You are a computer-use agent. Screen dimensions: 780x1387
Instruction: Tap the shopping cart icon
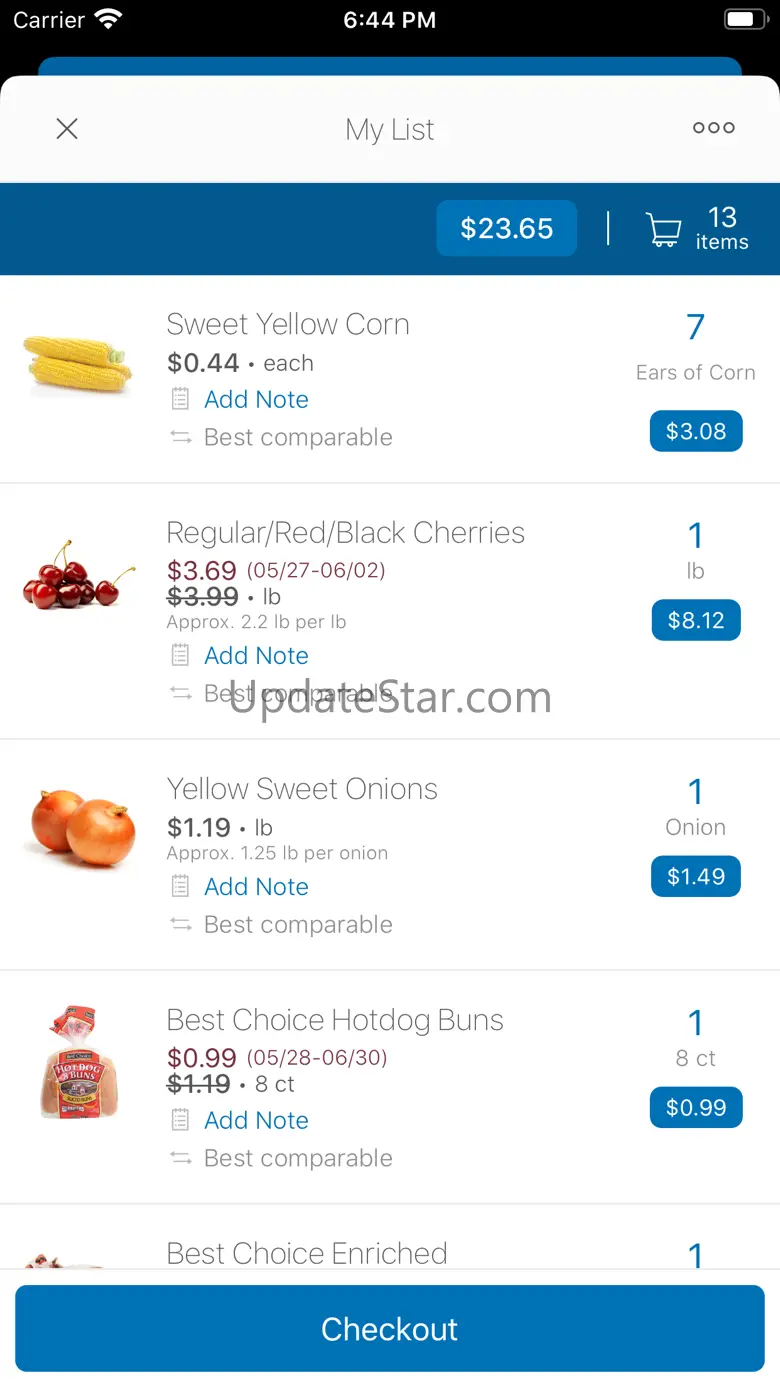[663, 229]
